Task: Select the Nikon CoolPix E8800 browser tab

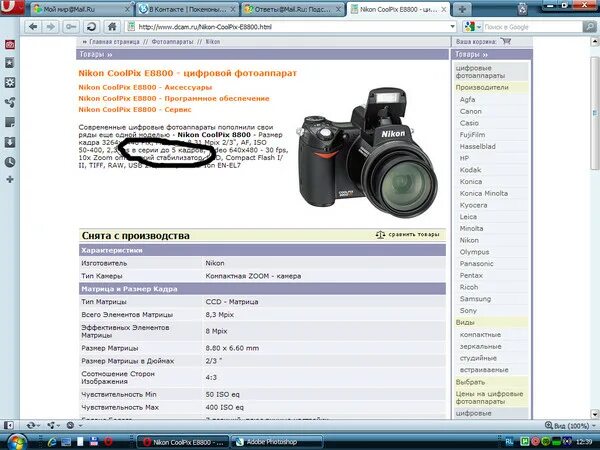Action: point(398,9)
